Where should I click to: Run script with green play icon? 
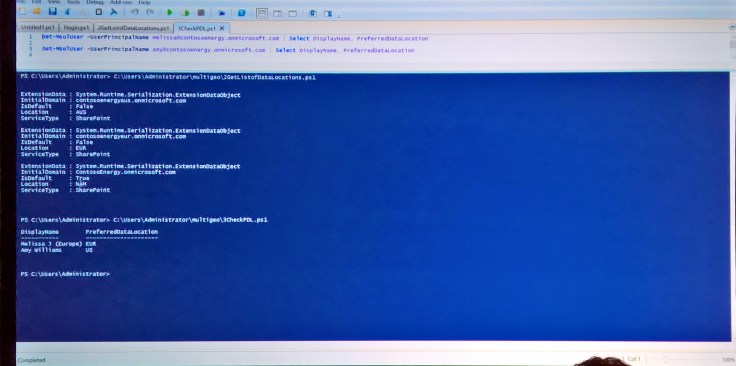pyautogui.click(x=170, y=13)
